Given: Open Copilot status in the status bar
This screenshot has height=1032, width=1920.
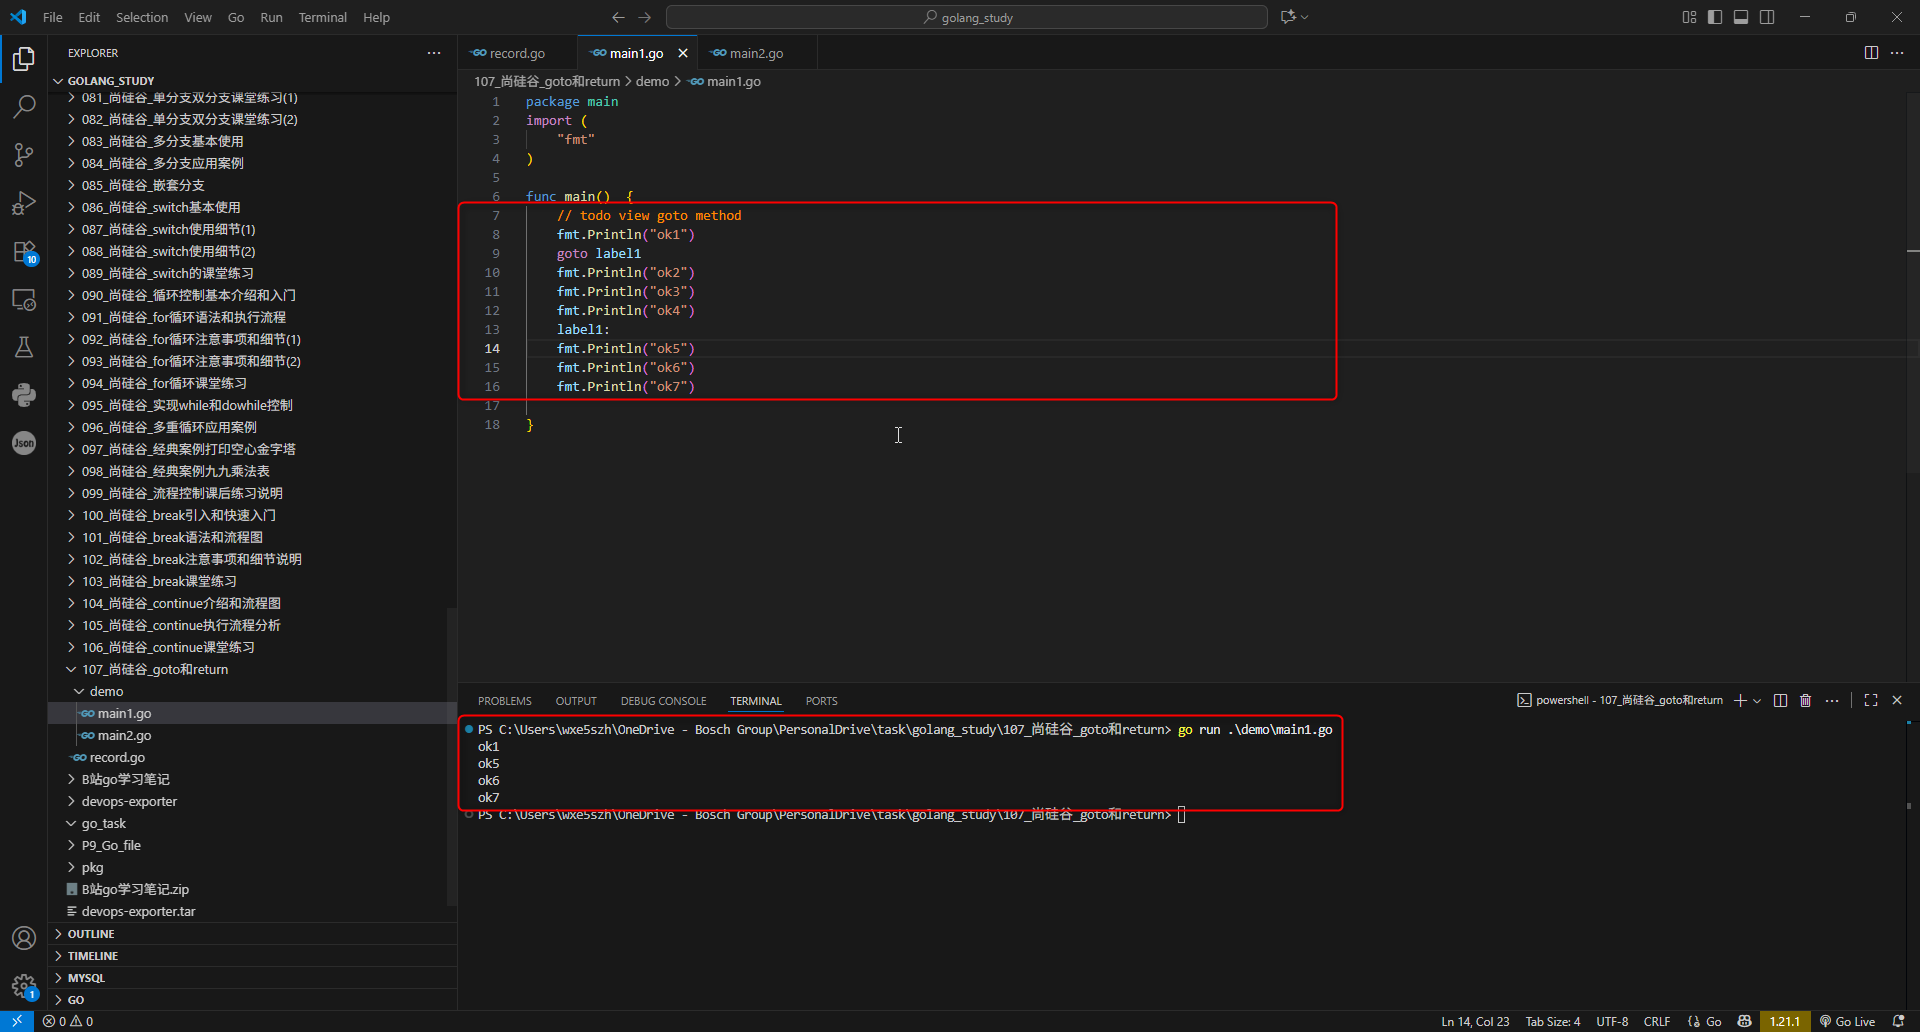Looking at the screenshot, I should [1744, 1021].
